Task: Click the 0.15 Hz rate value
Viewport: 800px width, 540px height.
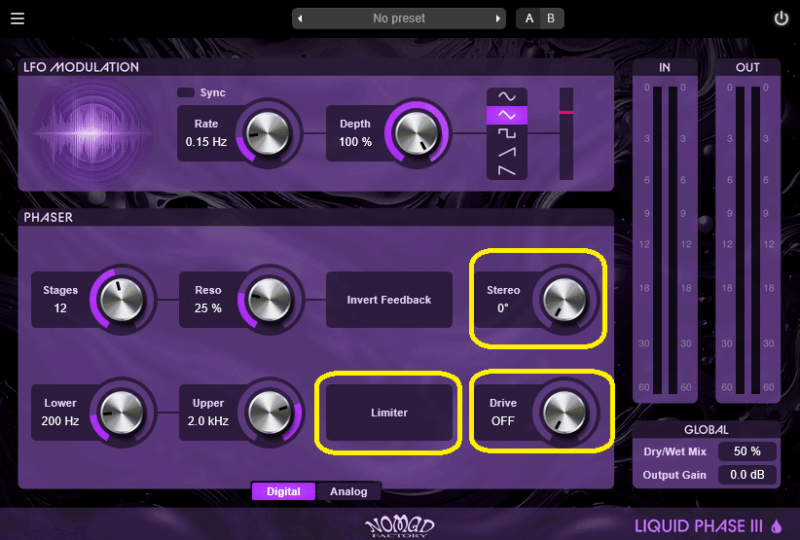Action: (x=206, y=142)
